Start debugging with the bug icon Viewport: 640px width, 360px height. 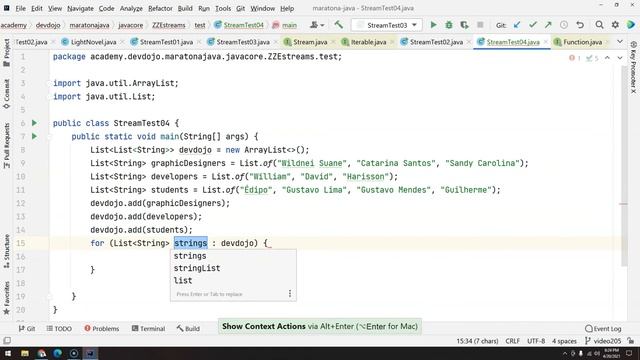[449, 25]
